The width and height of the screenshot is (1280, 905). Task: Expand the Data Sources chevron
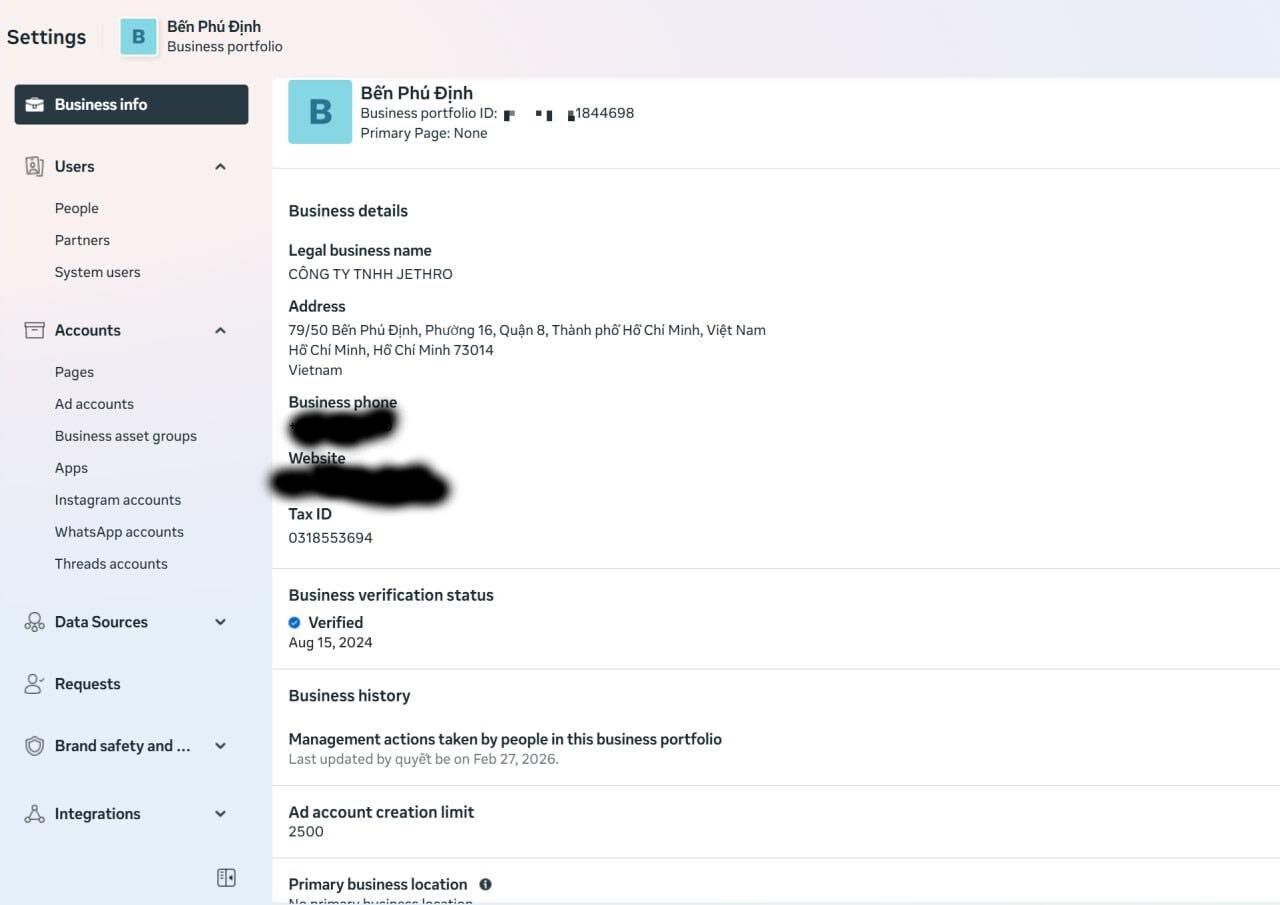click(x=221, y=622)
